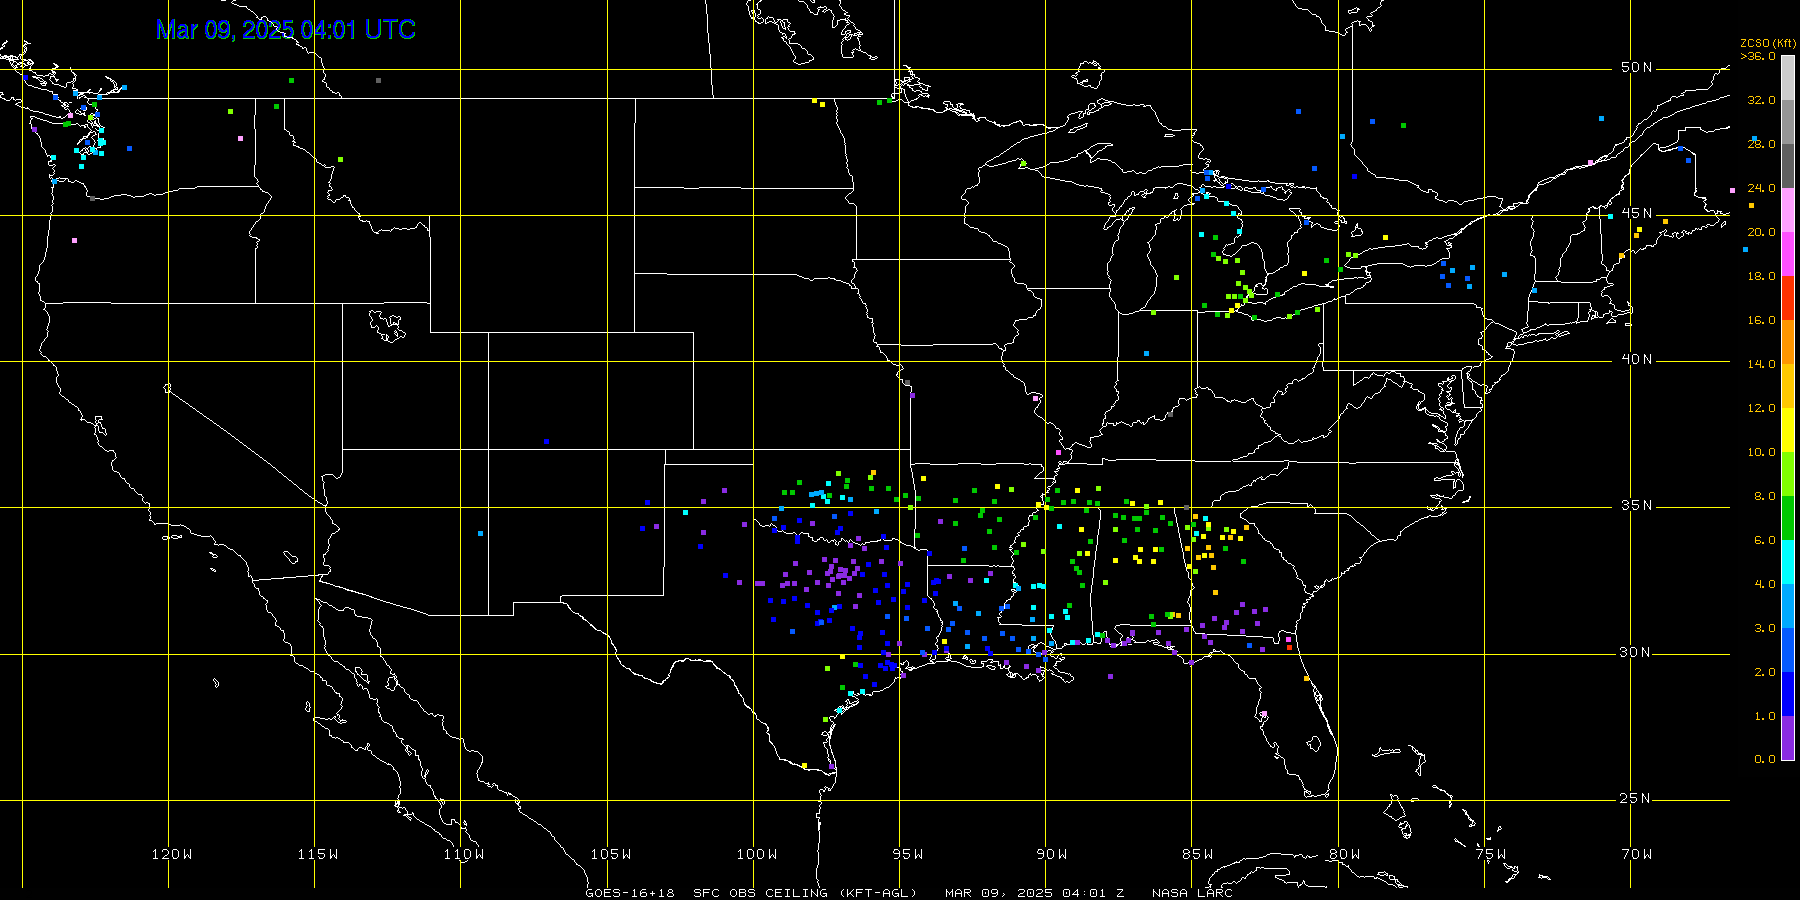This screenshot has width=1800, height=900.
Task: Click the 28.0 legend value
Action: click(1761, 144)
